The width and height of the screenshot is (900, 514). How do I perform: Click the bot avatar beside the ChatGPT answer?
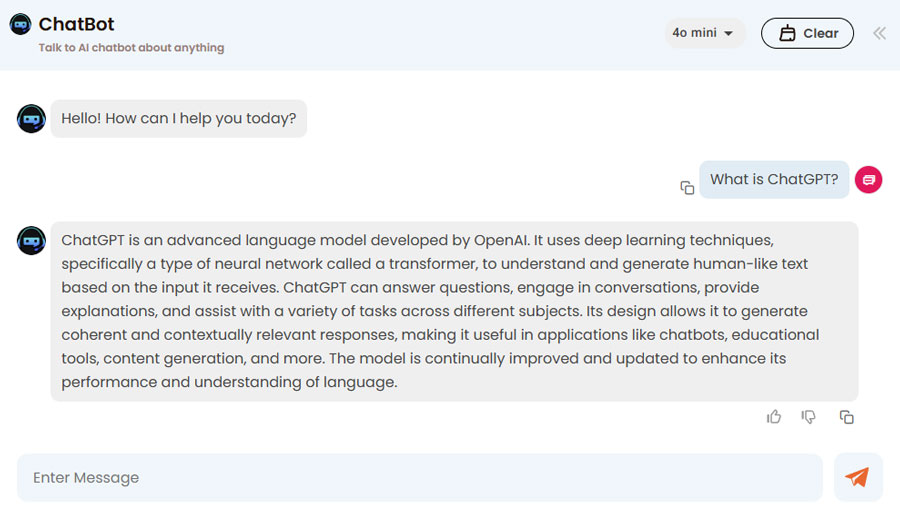[31, 240]
